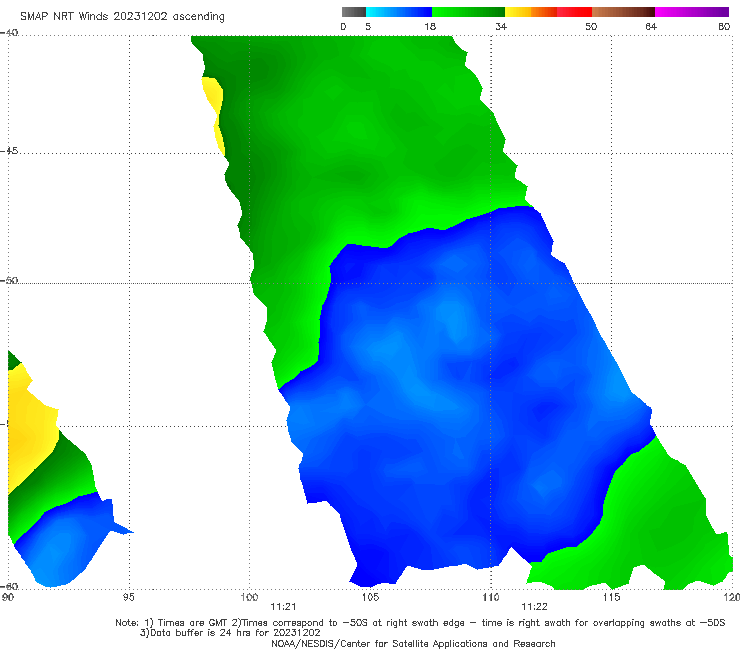Click the swath time label '11:21'
This screenshot has width=740, height=650.
(x=283, y=607)
